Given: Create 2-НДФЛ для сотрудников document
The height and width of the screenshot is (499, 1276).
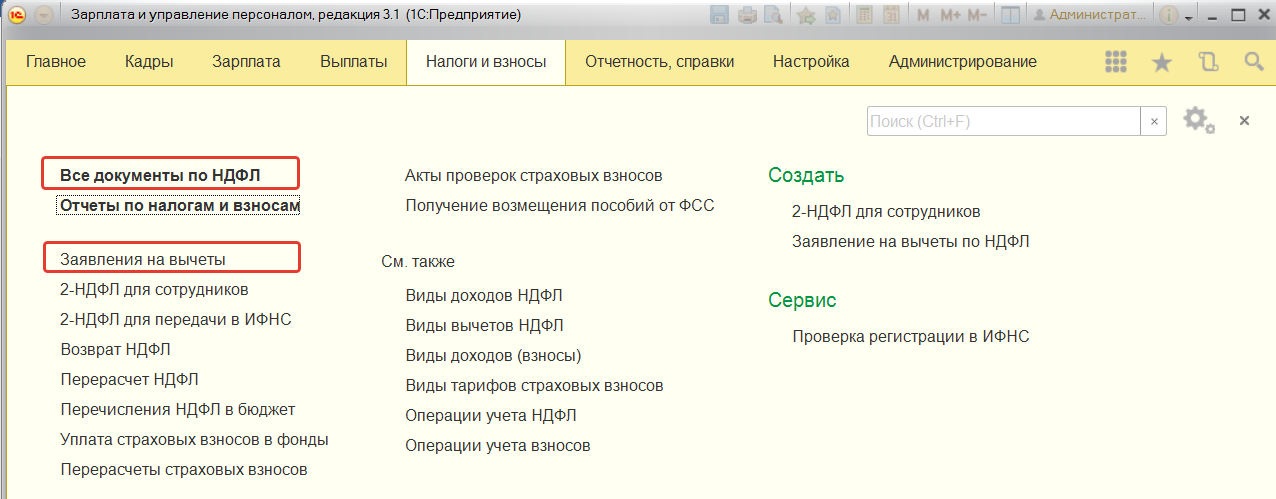Looking at the screenshot, I should point(885,212).
